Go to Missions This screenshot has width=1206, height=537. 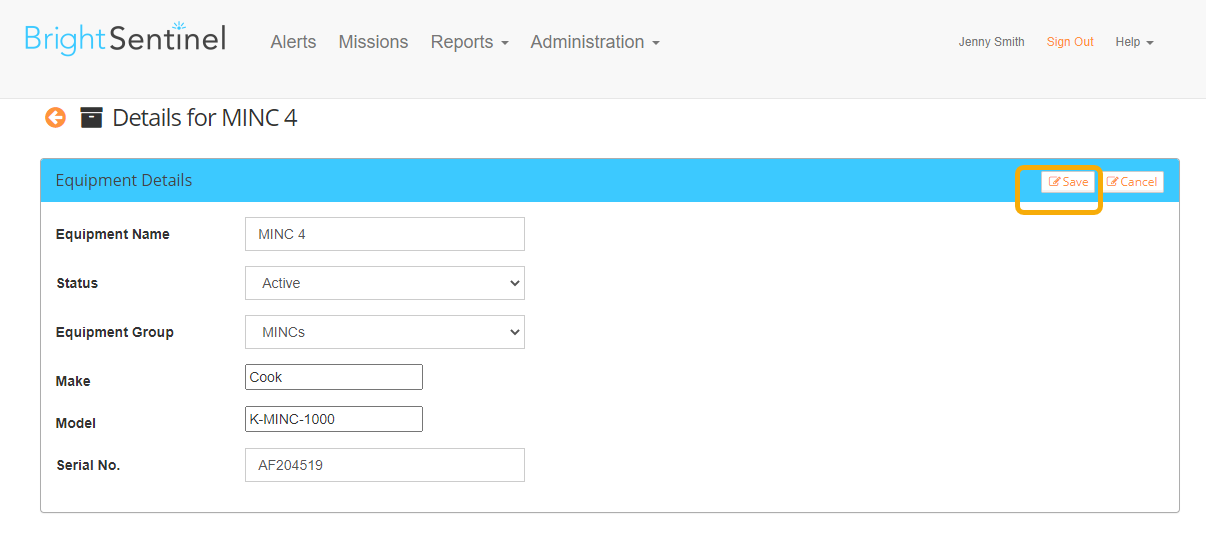click(373, 42)
